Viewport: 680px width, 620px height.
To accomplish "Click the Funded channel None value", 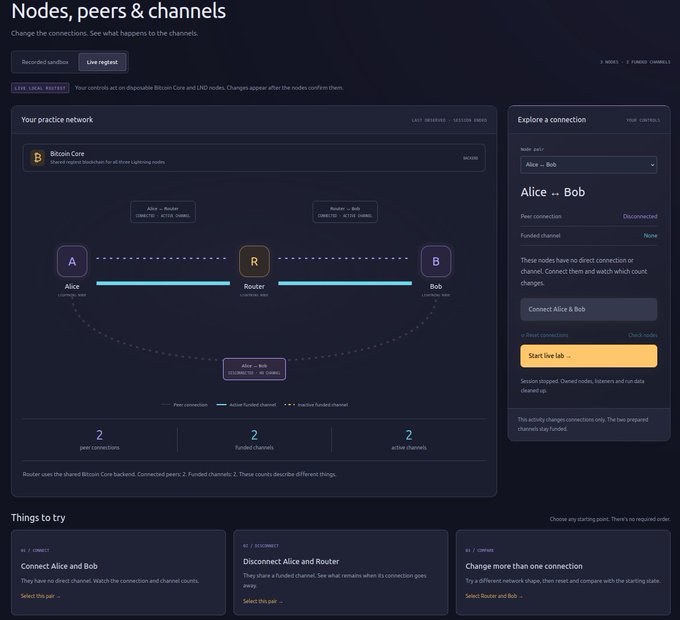I will point(650,235).
